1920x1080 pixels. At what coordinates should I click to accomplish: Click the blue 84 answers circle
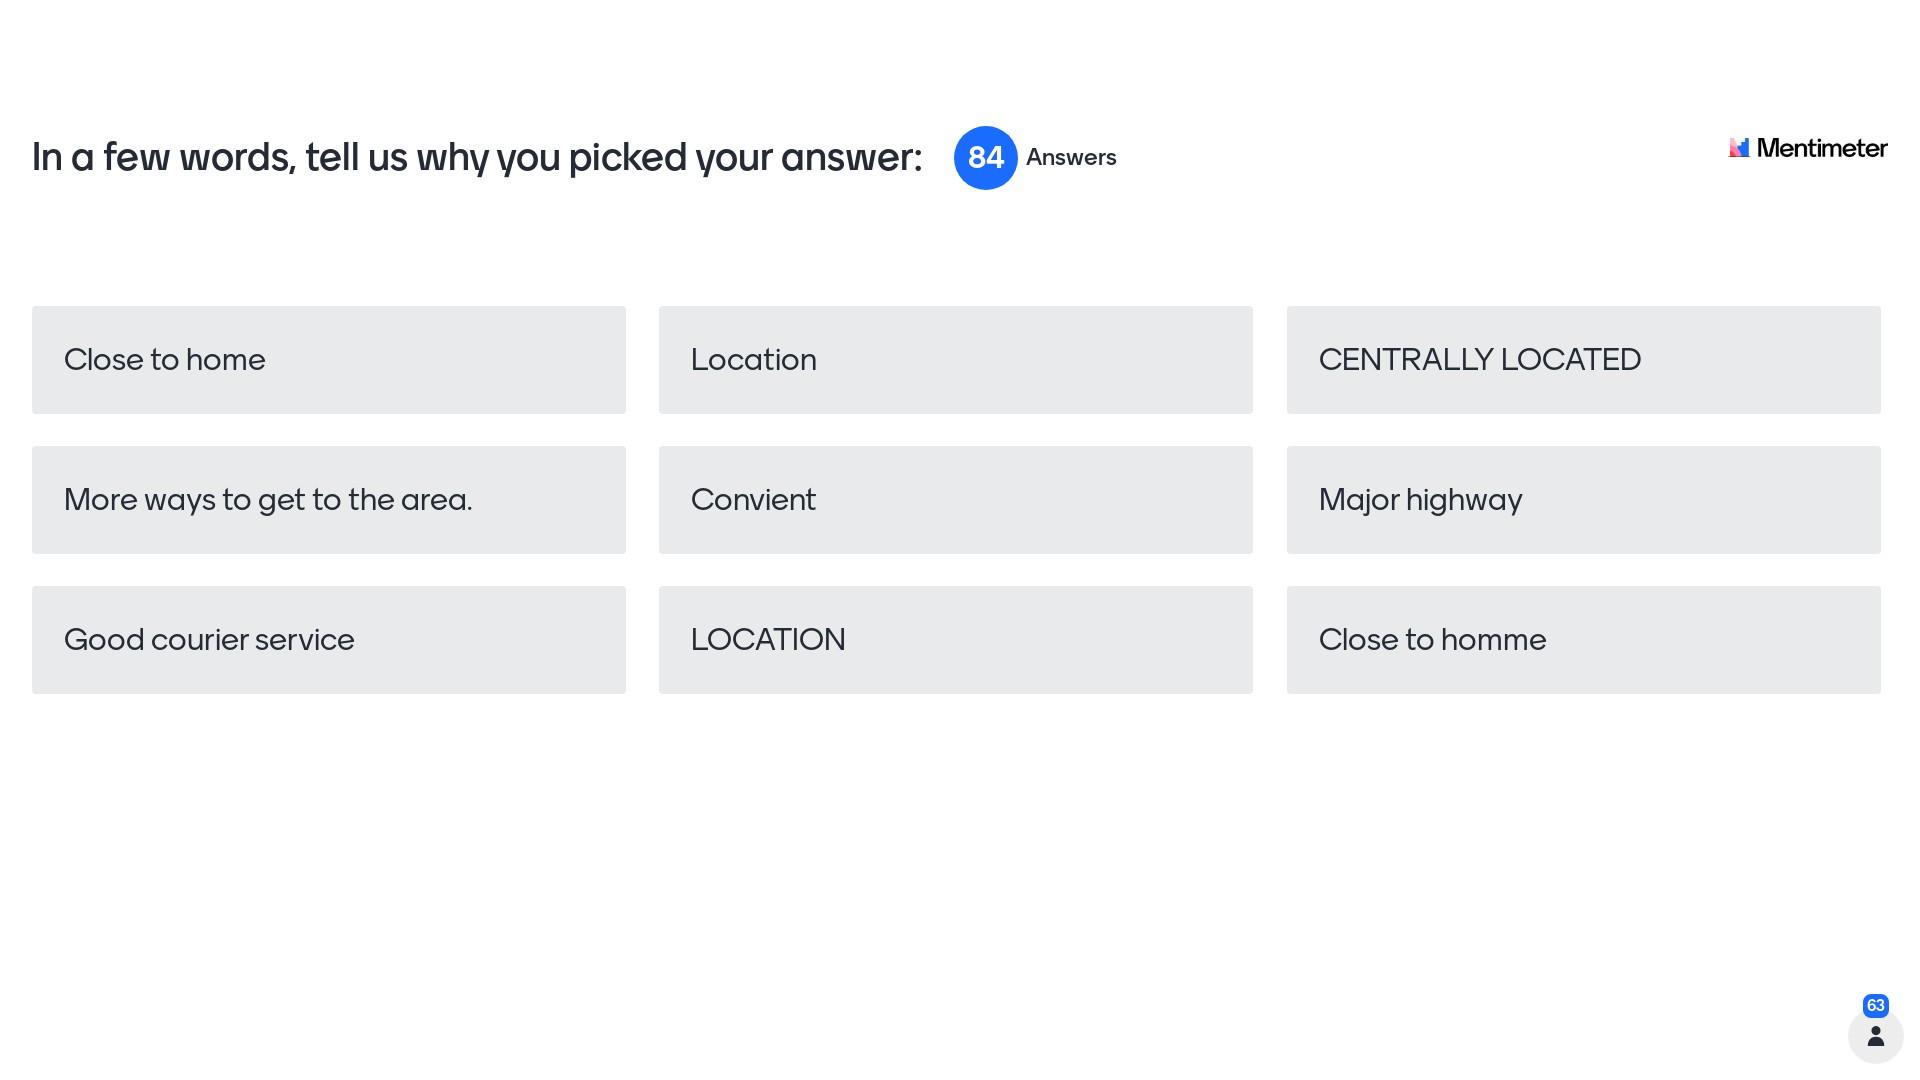coord(985,158)
